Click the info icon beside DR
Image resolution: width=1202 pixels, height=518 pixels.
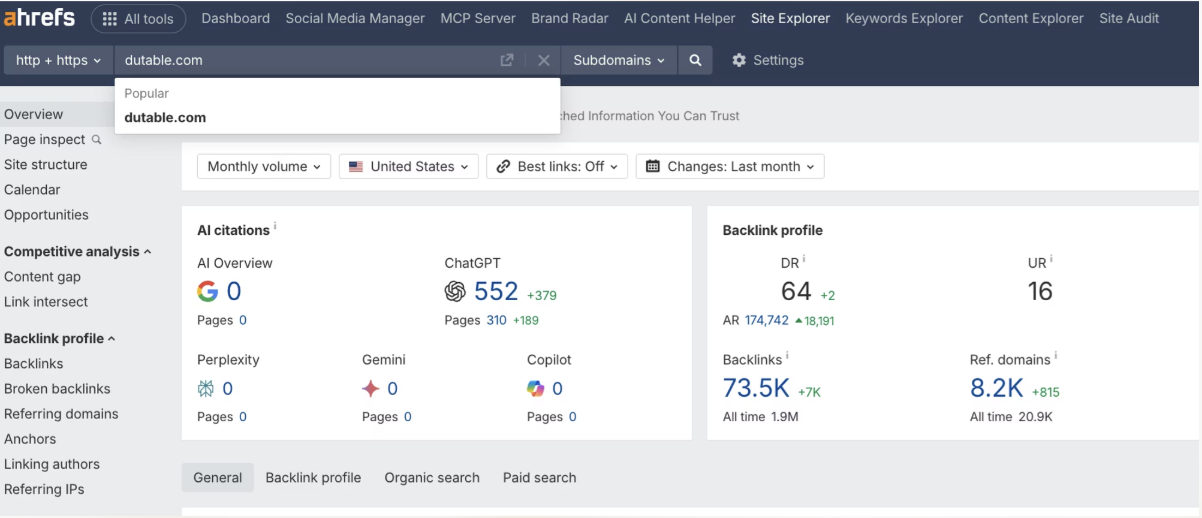coord(804,259)
